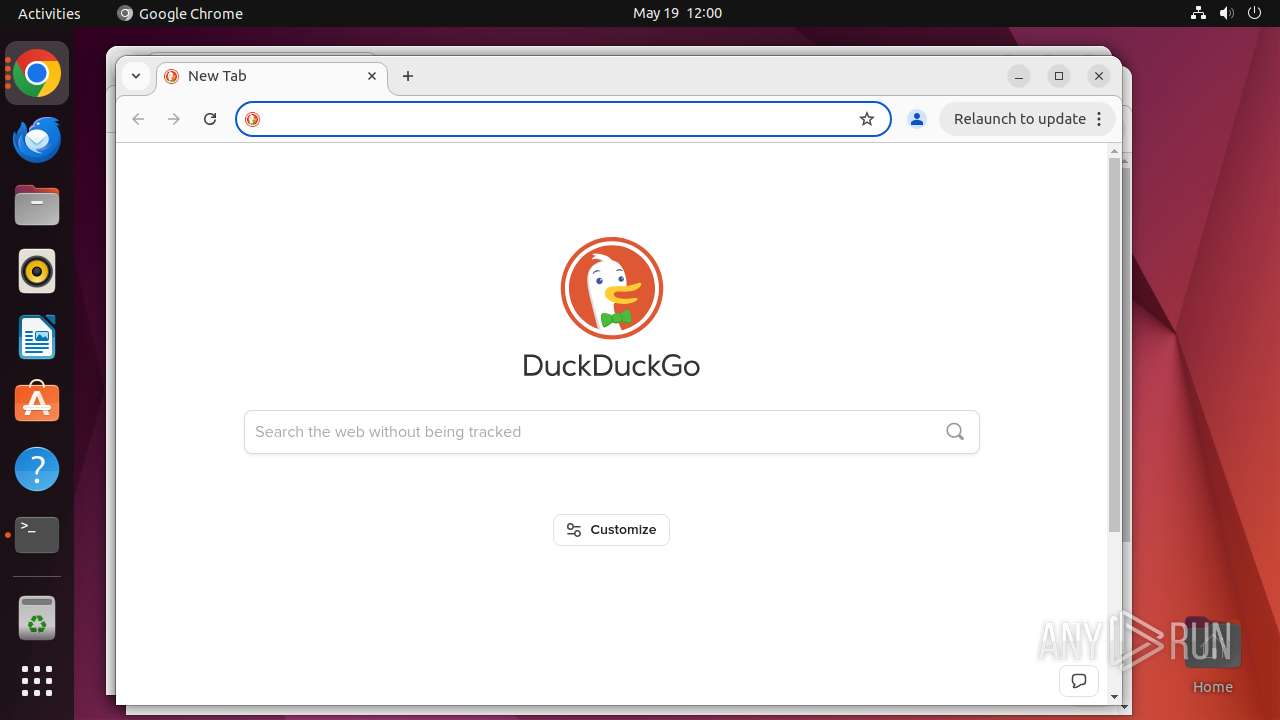Open the clock calendar May 19 12:00
Viewport: 1280px width, 720px height.
(677, 13)
